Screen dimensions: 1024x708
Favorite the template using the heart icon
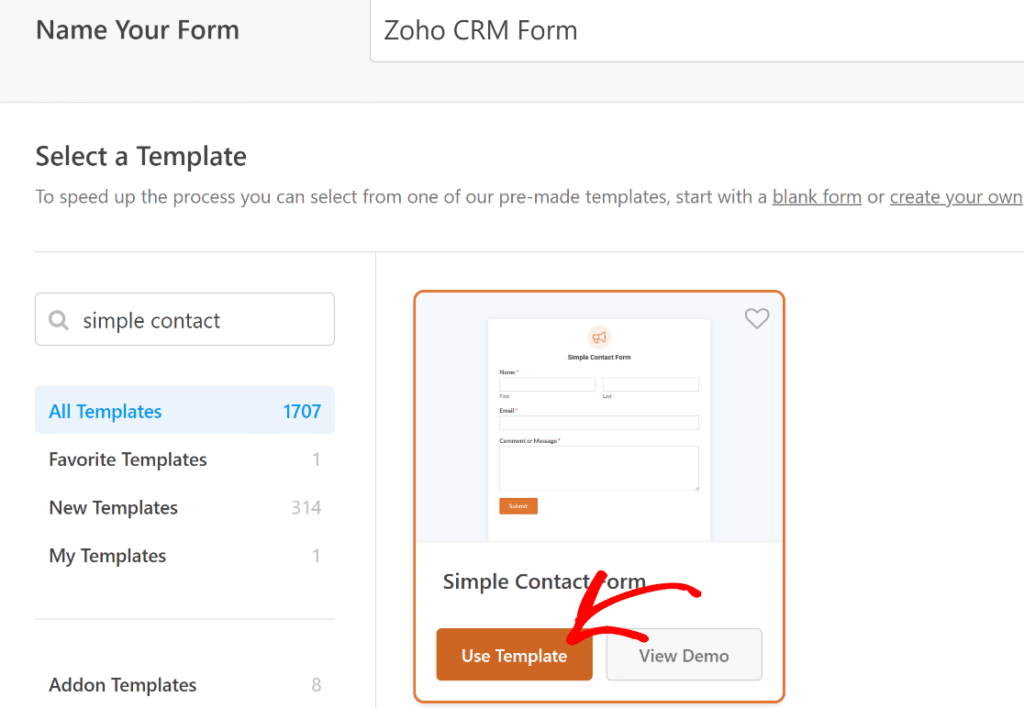757,318
